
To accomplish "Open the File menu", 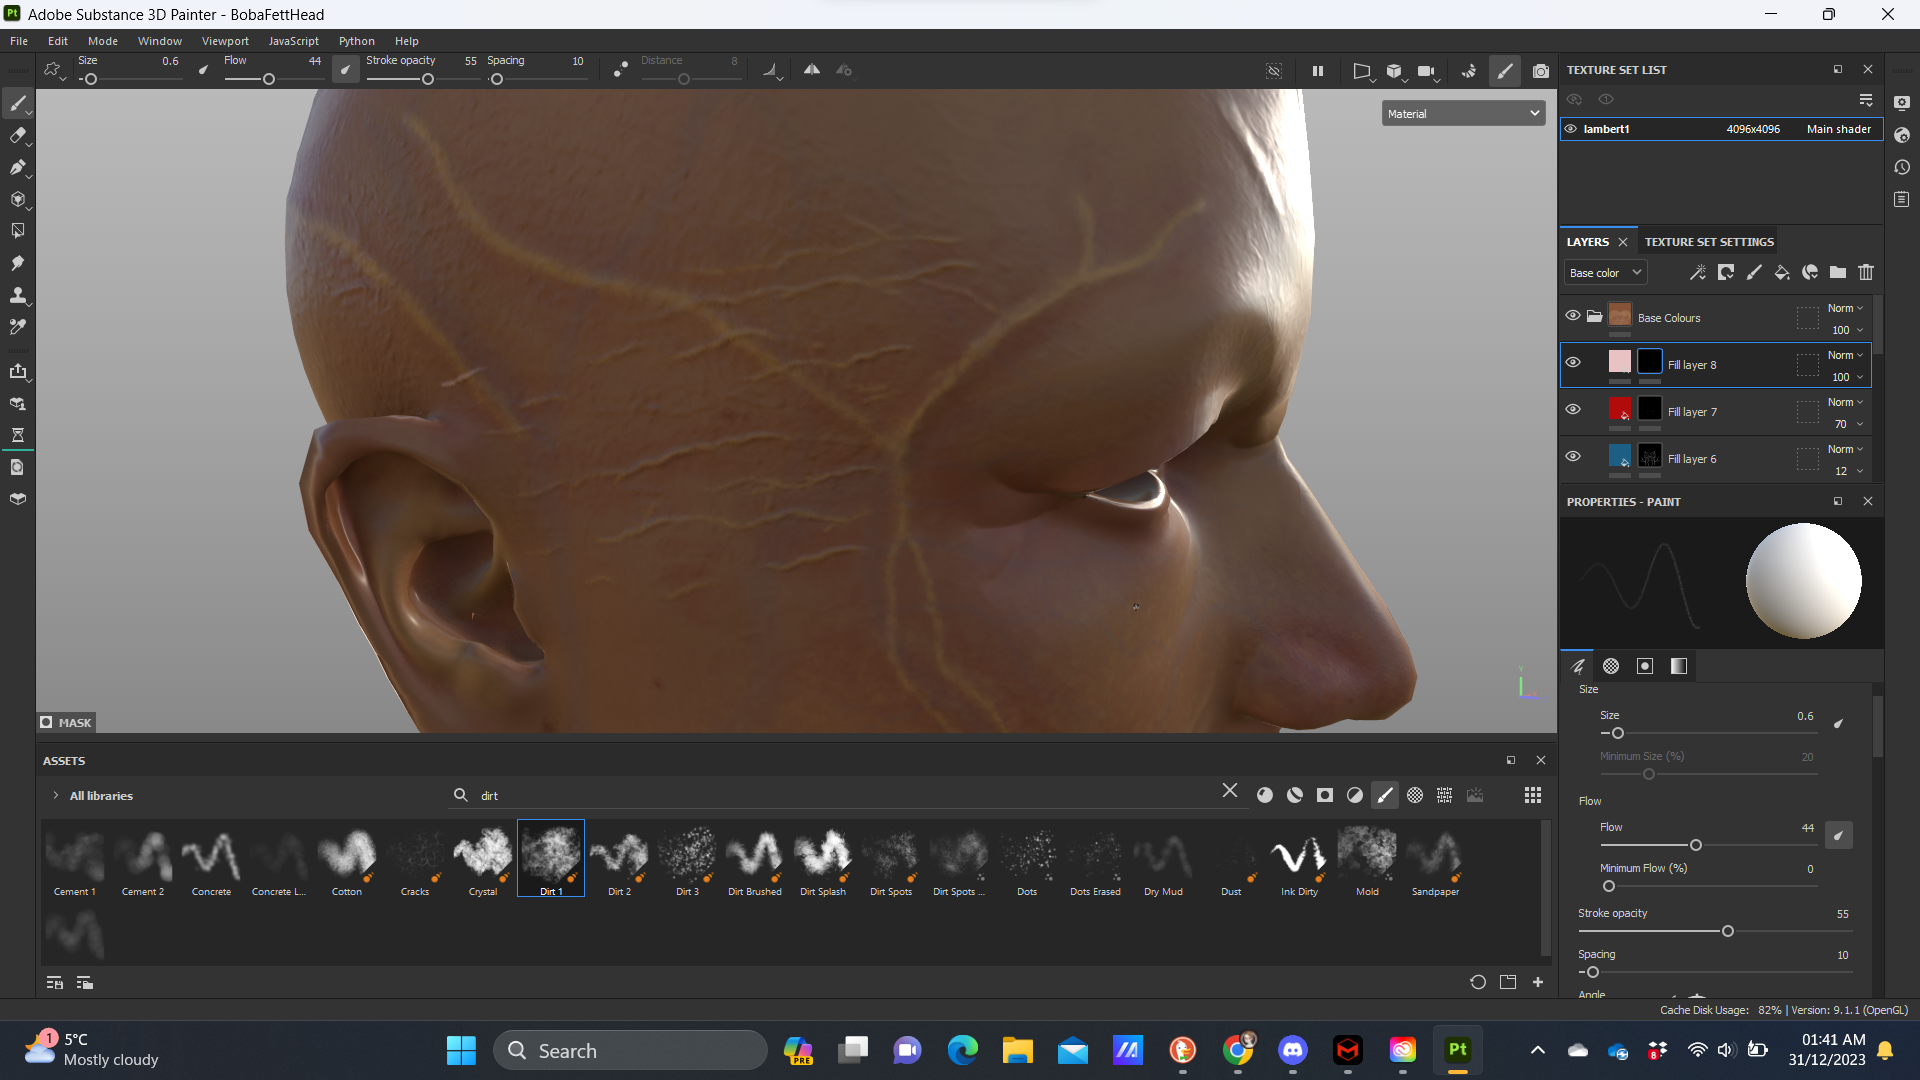I will pyautogui.click(x=19, y=41).
